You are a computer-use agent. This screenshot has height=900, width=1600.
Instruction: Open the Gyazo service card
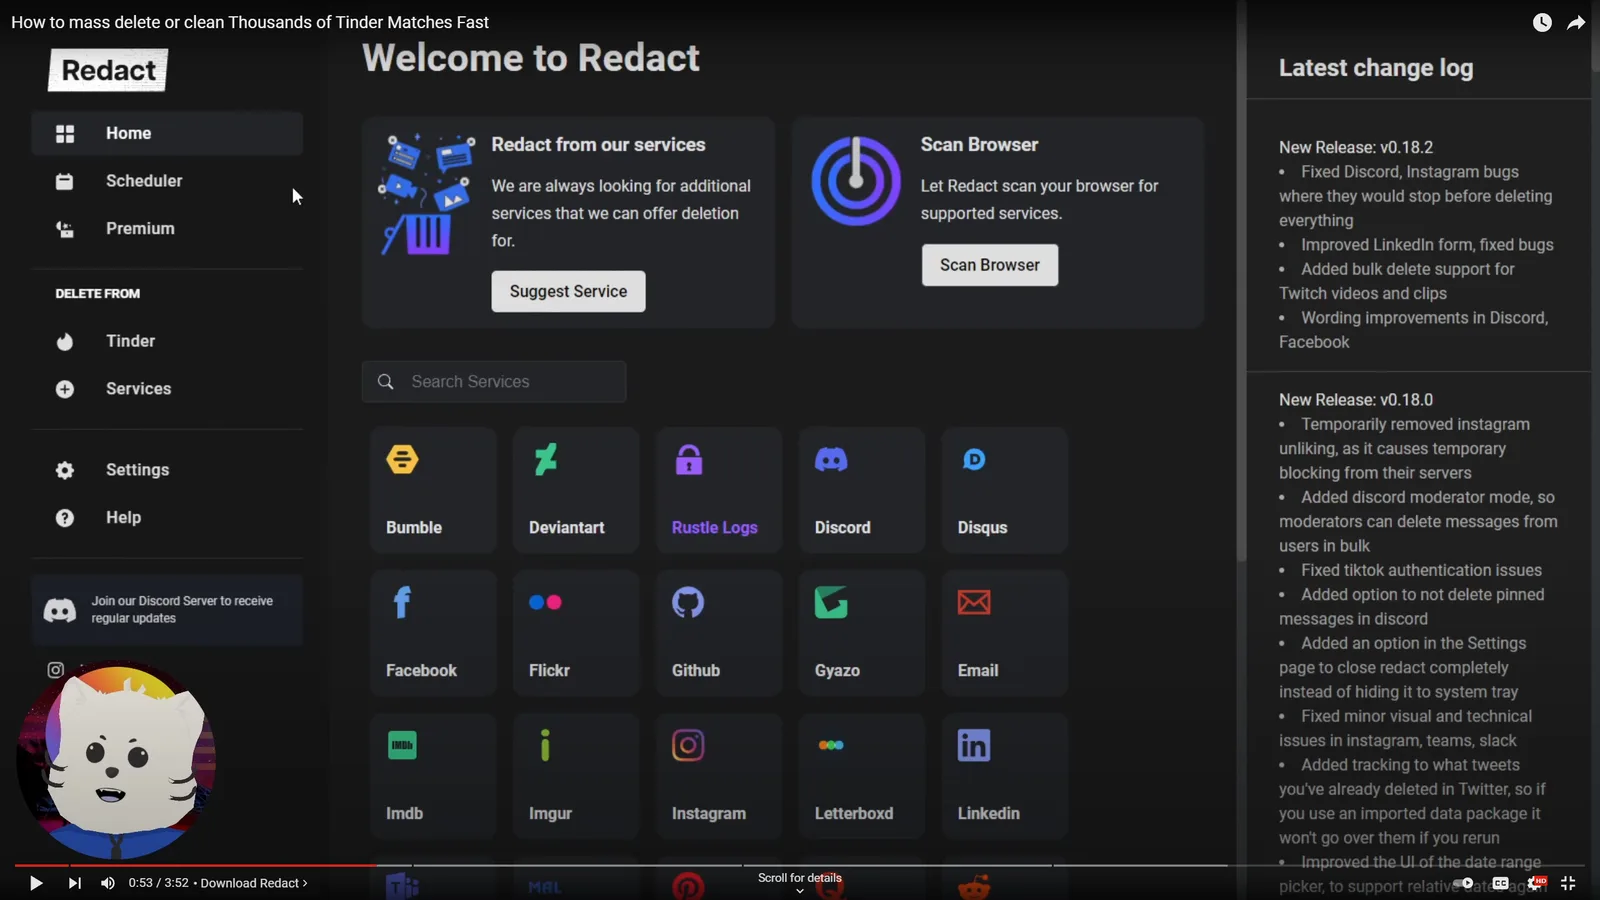pyautogui.click(x=862, y=633)
